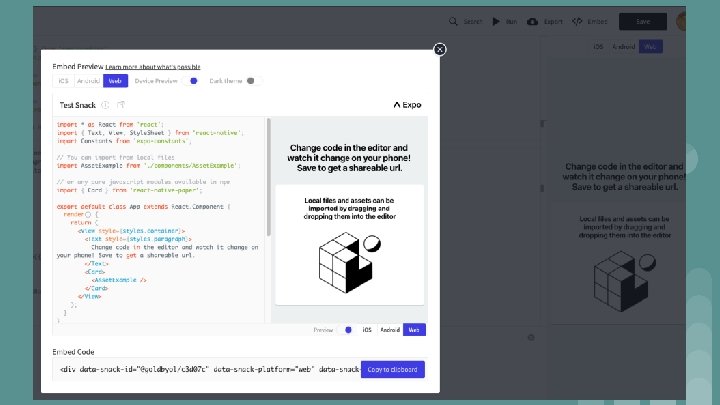The image size is (720, 405).
Task: Click inside the embedded code editor
Action: click(158, 219)
